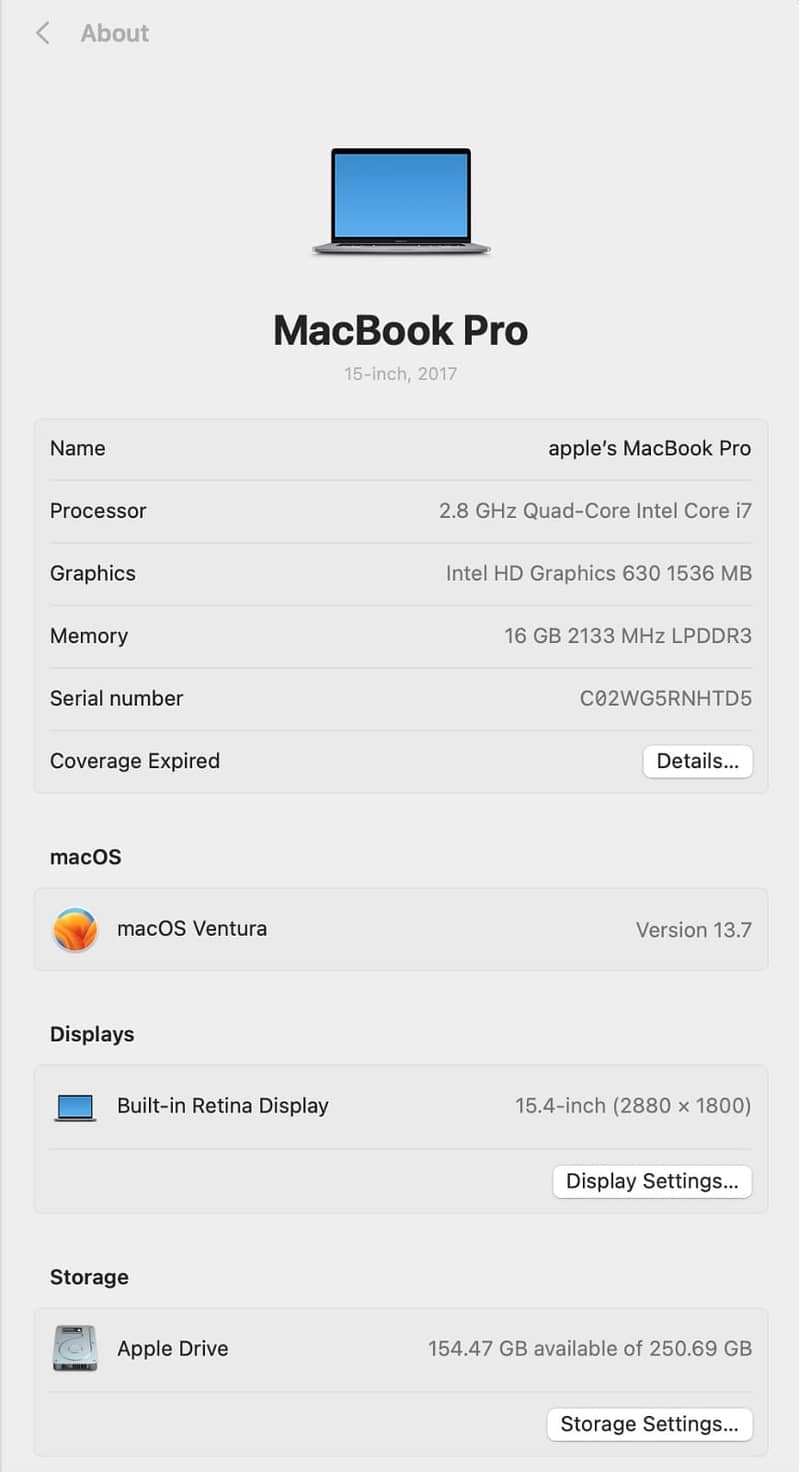Click the available storage text
799x1472 pixels.
[x=590, y=1349]
